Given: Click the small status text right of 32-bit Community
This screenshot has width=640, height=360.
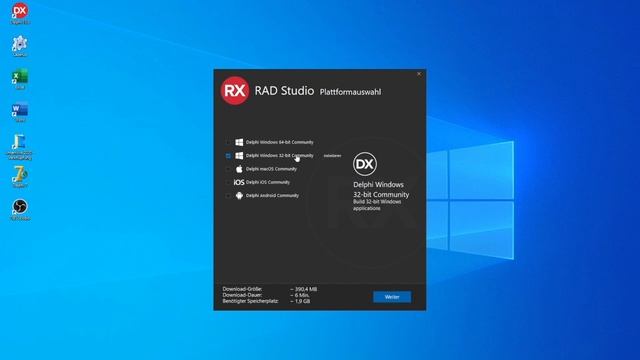Looking at the screenshot, I should [x=332, y=156].
